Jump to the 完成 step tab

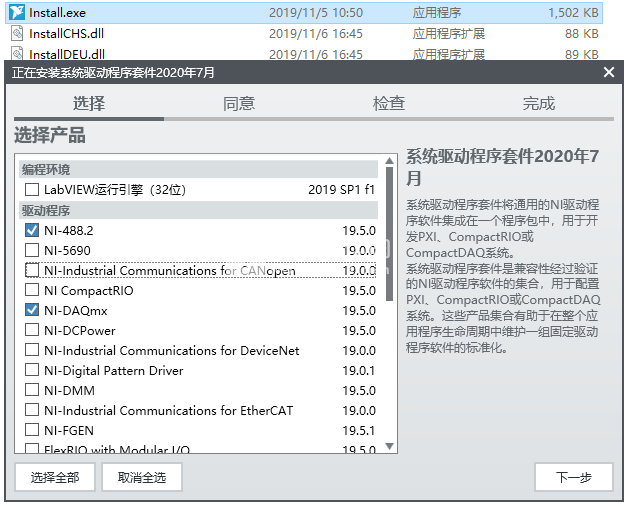pyautogui.click(x=539, y=104)
